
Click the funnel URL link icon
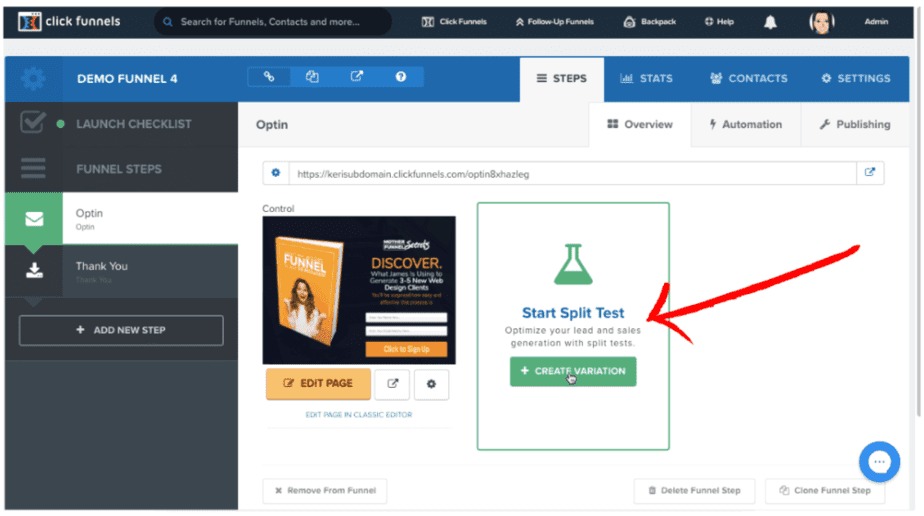pyautogui.click(x=269, y=77)
